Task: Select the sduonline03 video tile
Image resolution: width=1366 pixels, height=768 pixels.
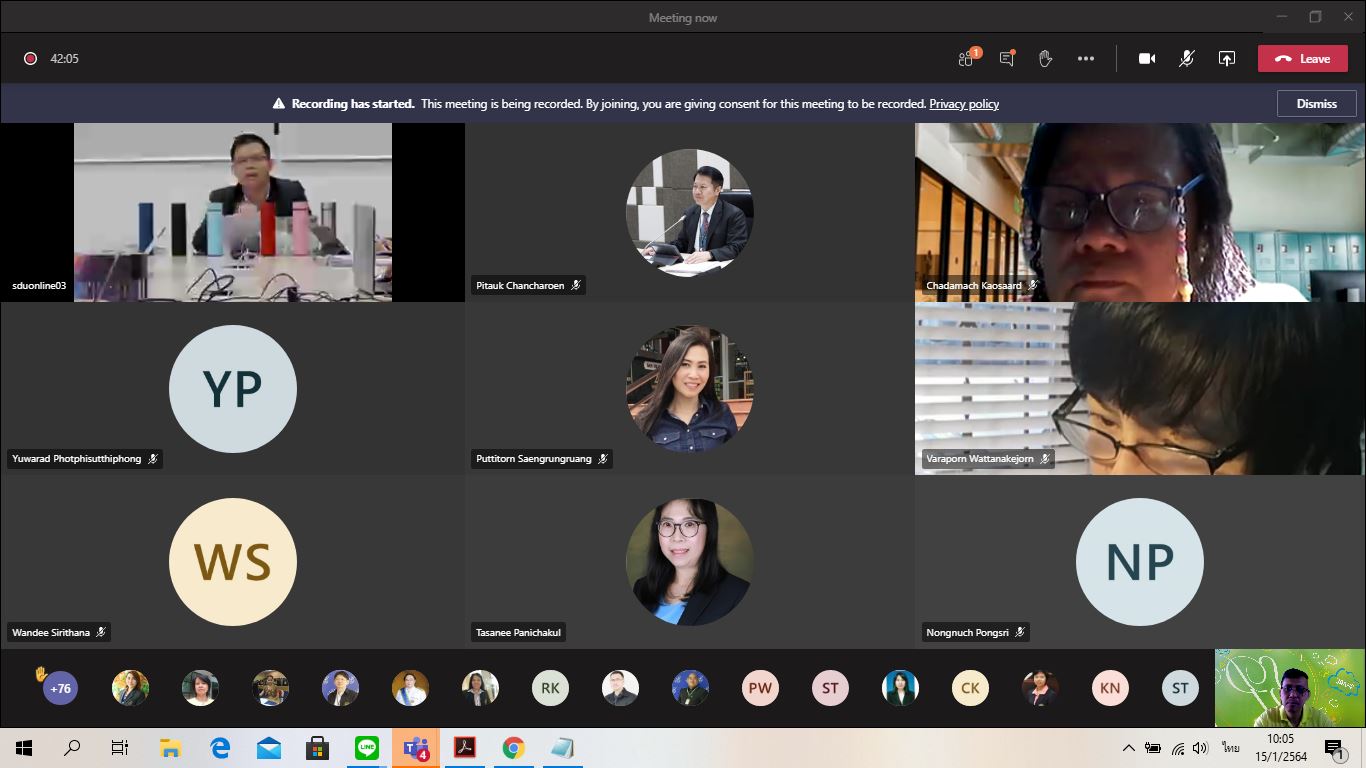Action: [x=232, y=212]
